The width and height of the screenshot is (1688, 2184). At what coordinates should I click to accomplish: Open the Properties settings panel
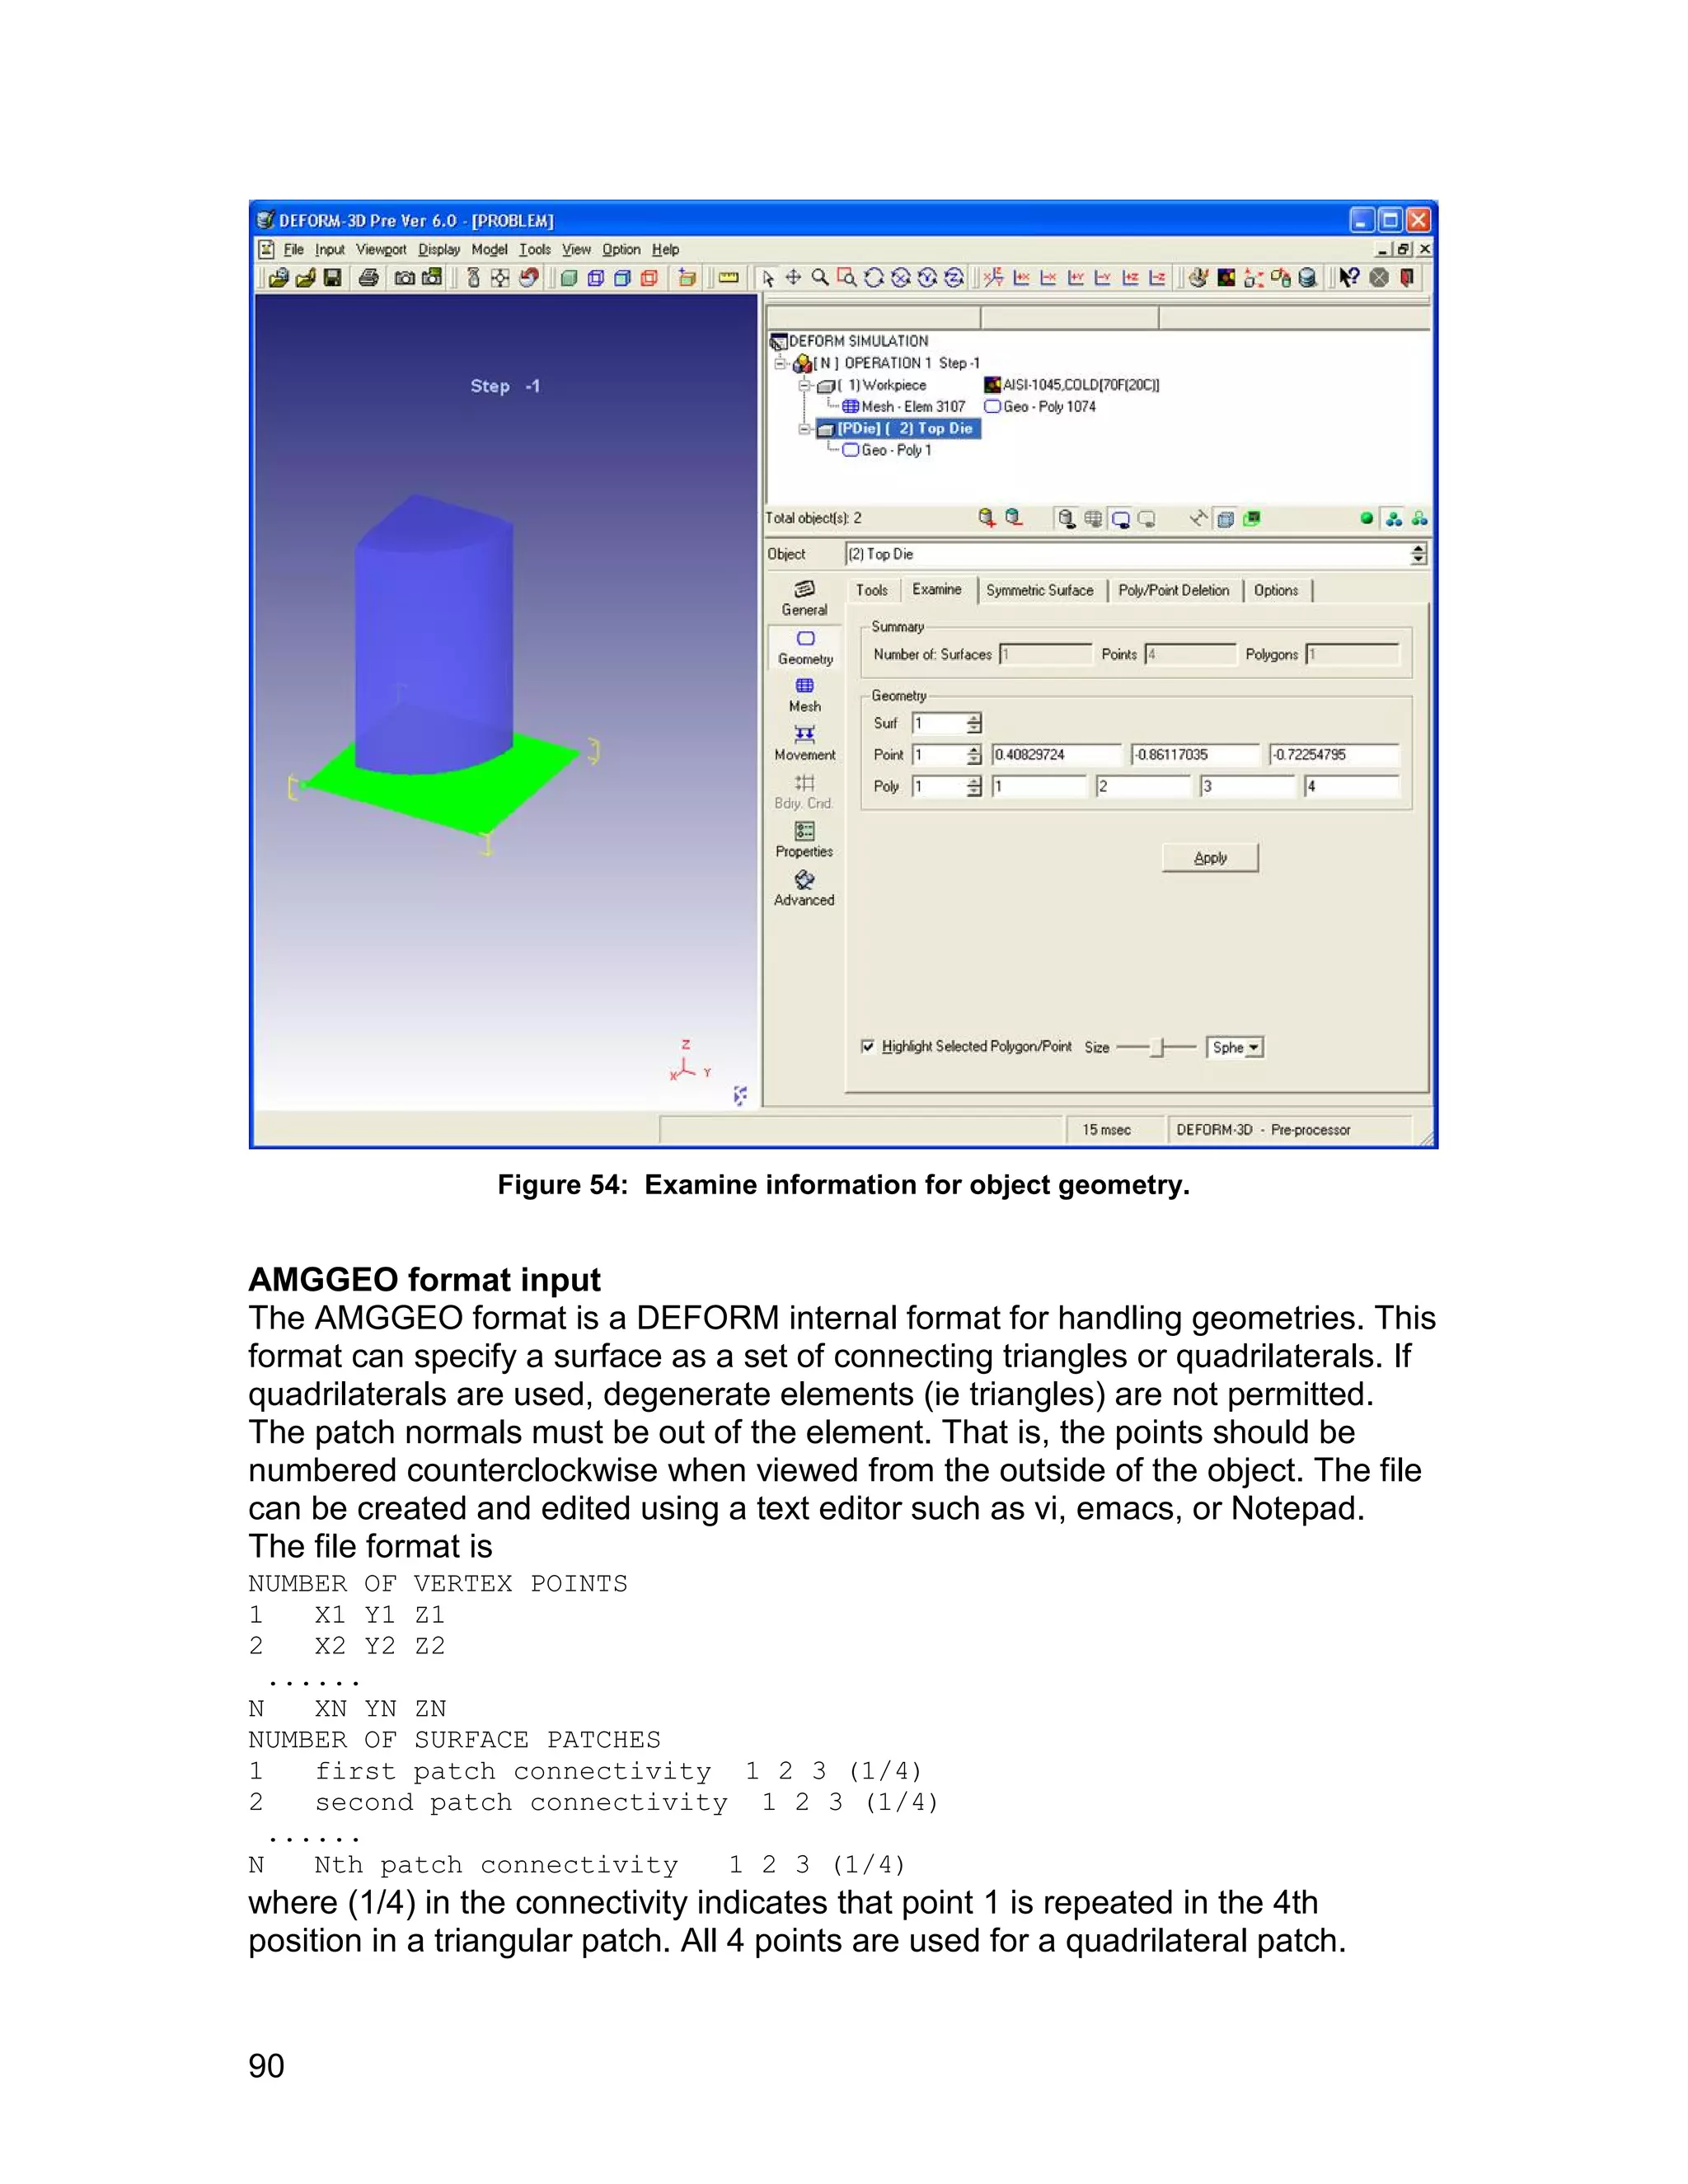coord(804,840)
